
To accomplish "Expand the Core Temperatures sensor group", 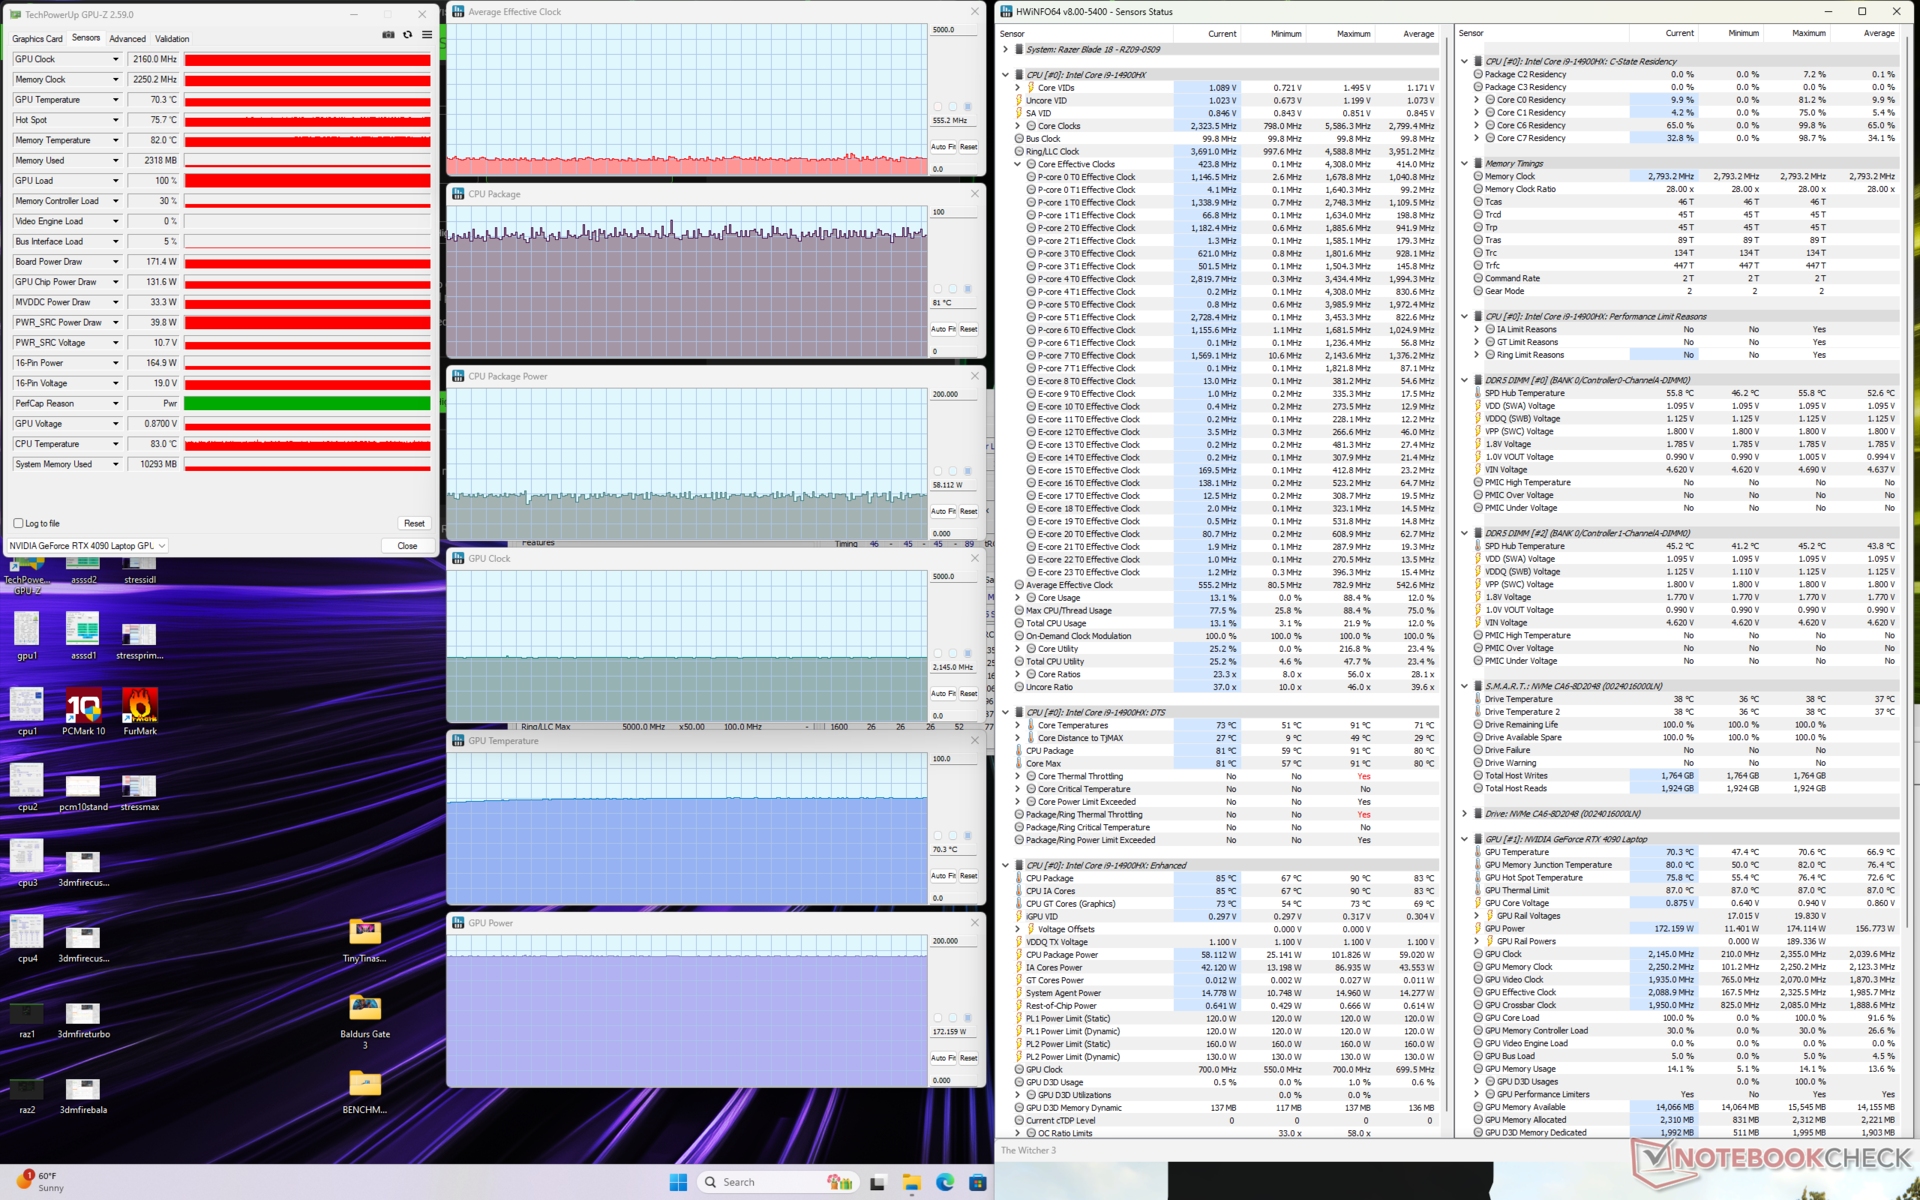I will 1018,725.
